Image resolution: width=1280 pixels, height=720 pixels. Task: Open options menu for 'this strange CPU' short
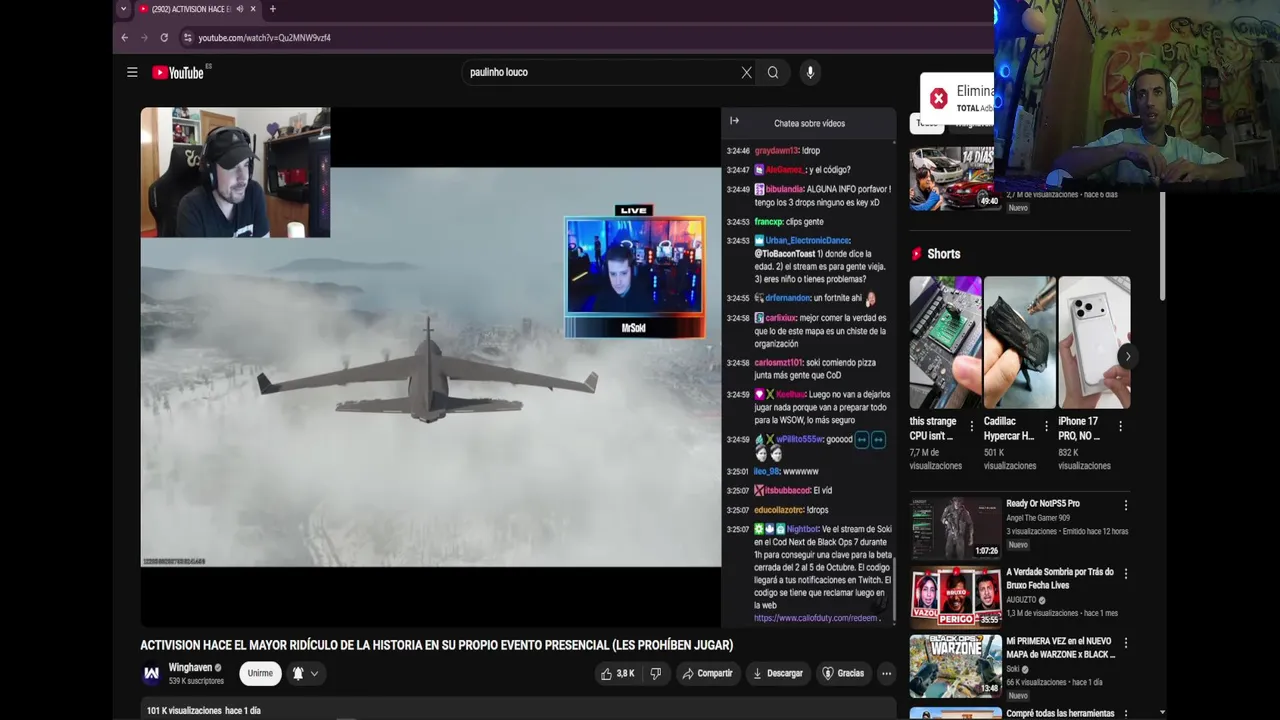coord(971,426)
